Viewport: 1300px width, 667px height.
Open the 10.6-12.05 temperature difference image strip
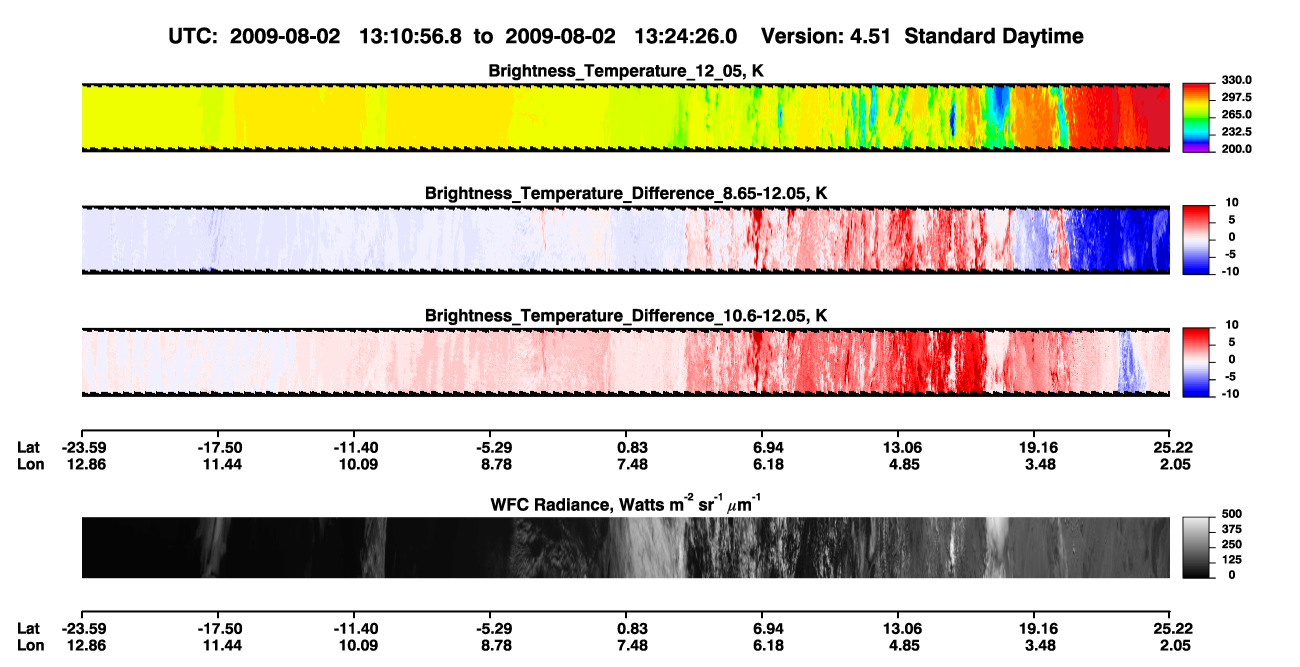click(625, 362)
